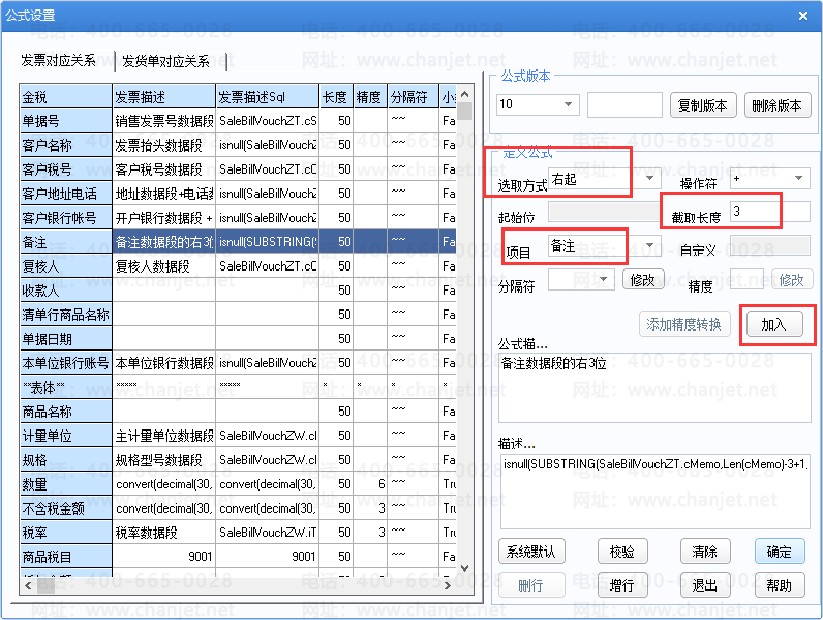Click the 复制版本 button
This screenshot has width=823, height=620.
tap(703, 106)
